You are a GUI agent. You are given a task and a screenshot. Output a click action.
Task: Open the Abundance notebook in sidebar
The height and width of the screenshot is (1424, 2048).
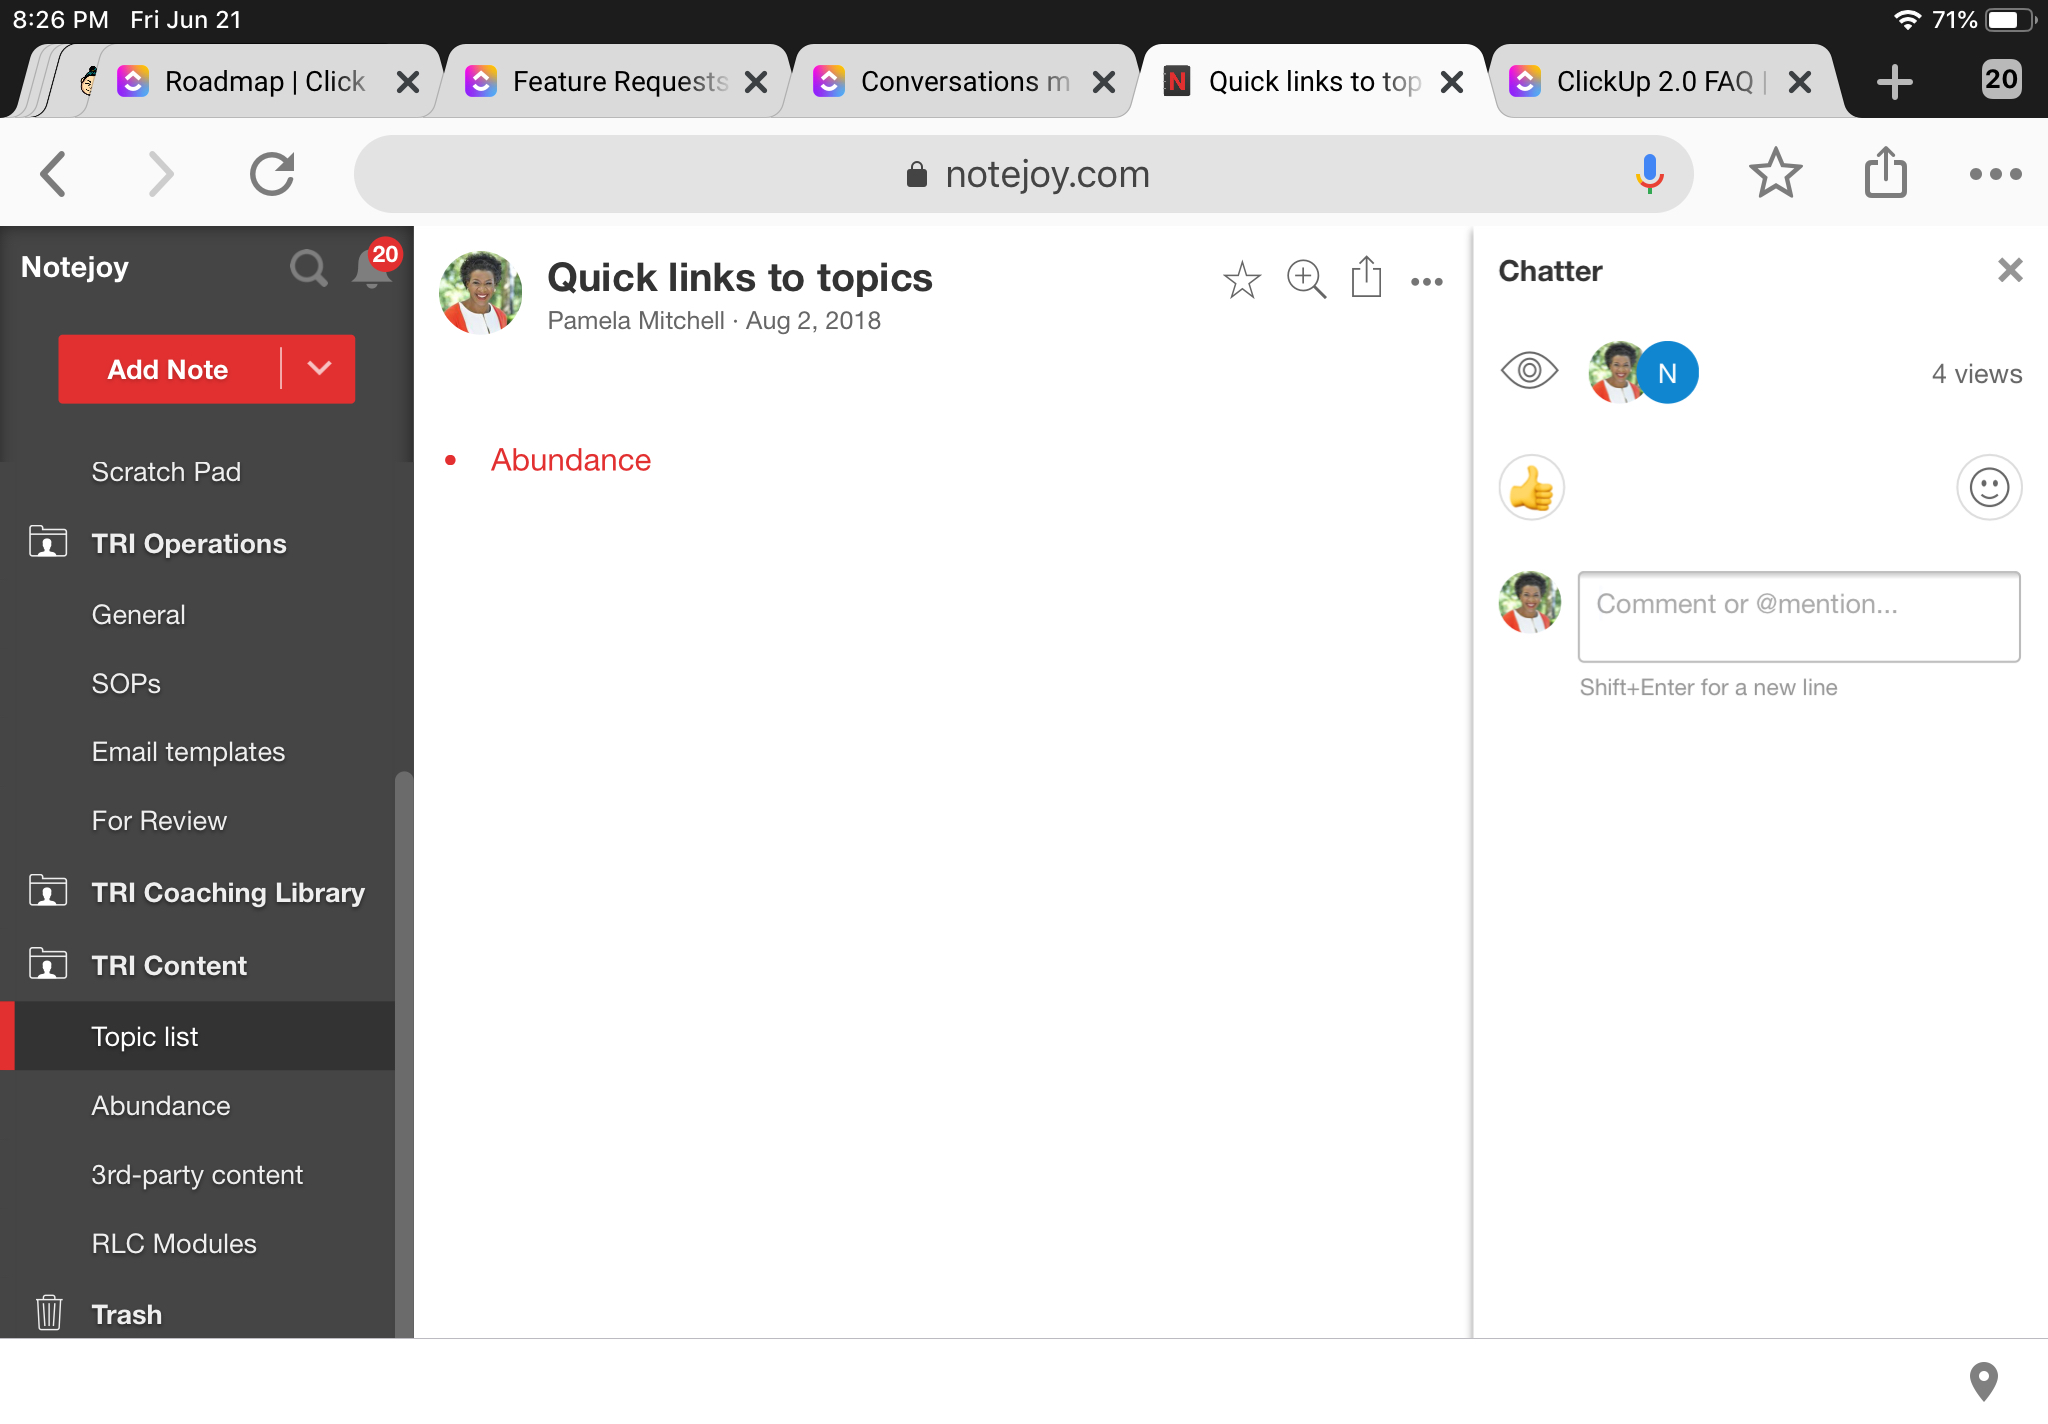tap(161, 1105)
